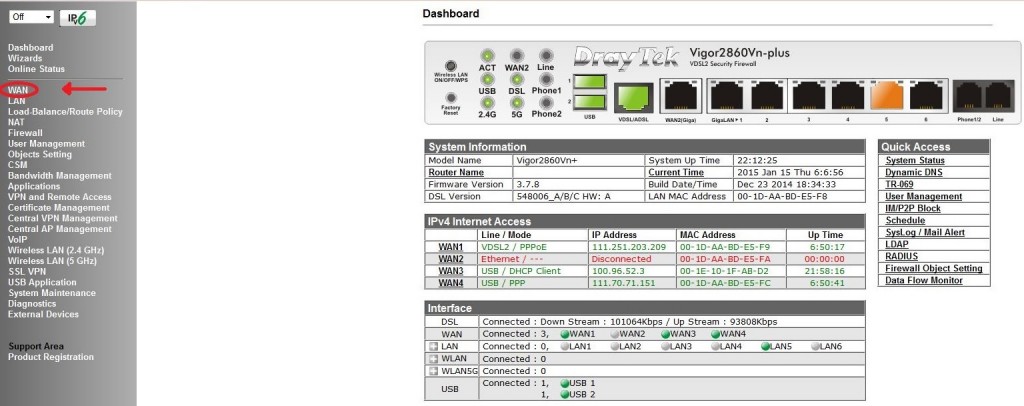The height and width of the screenshot is (406, 1024).
Task: Expand the LAN interface row
Action: [x=433, y=346]
